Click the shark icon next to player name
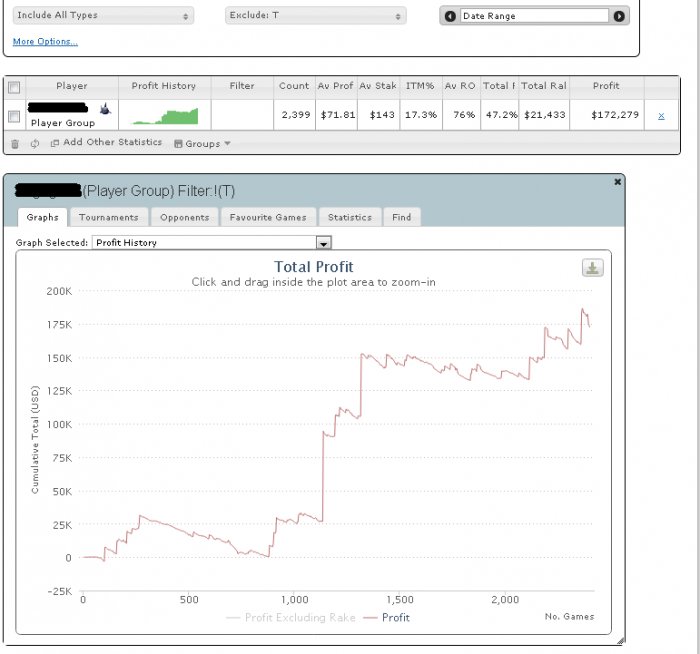This screenshot has height=654, width=700. [105, 108]
